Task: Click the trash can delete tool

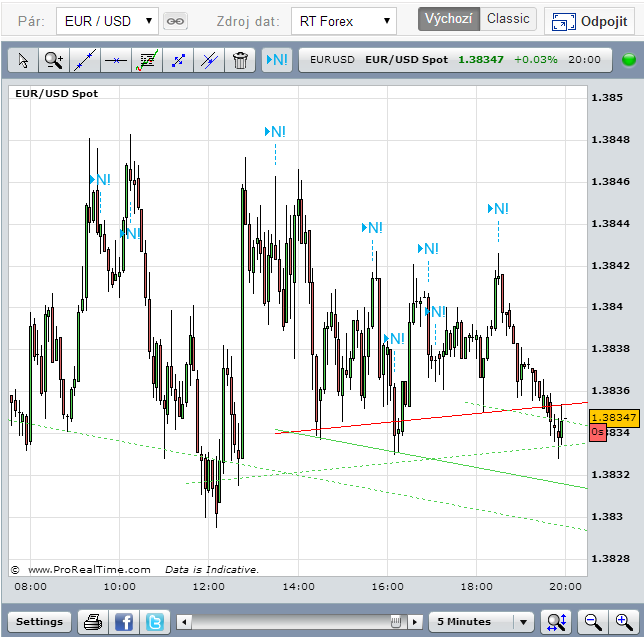Action: tap(240, 60)
